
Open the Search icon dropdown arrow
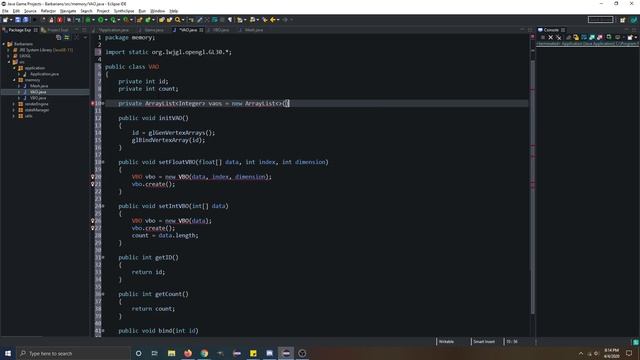[x=183, y=20]
